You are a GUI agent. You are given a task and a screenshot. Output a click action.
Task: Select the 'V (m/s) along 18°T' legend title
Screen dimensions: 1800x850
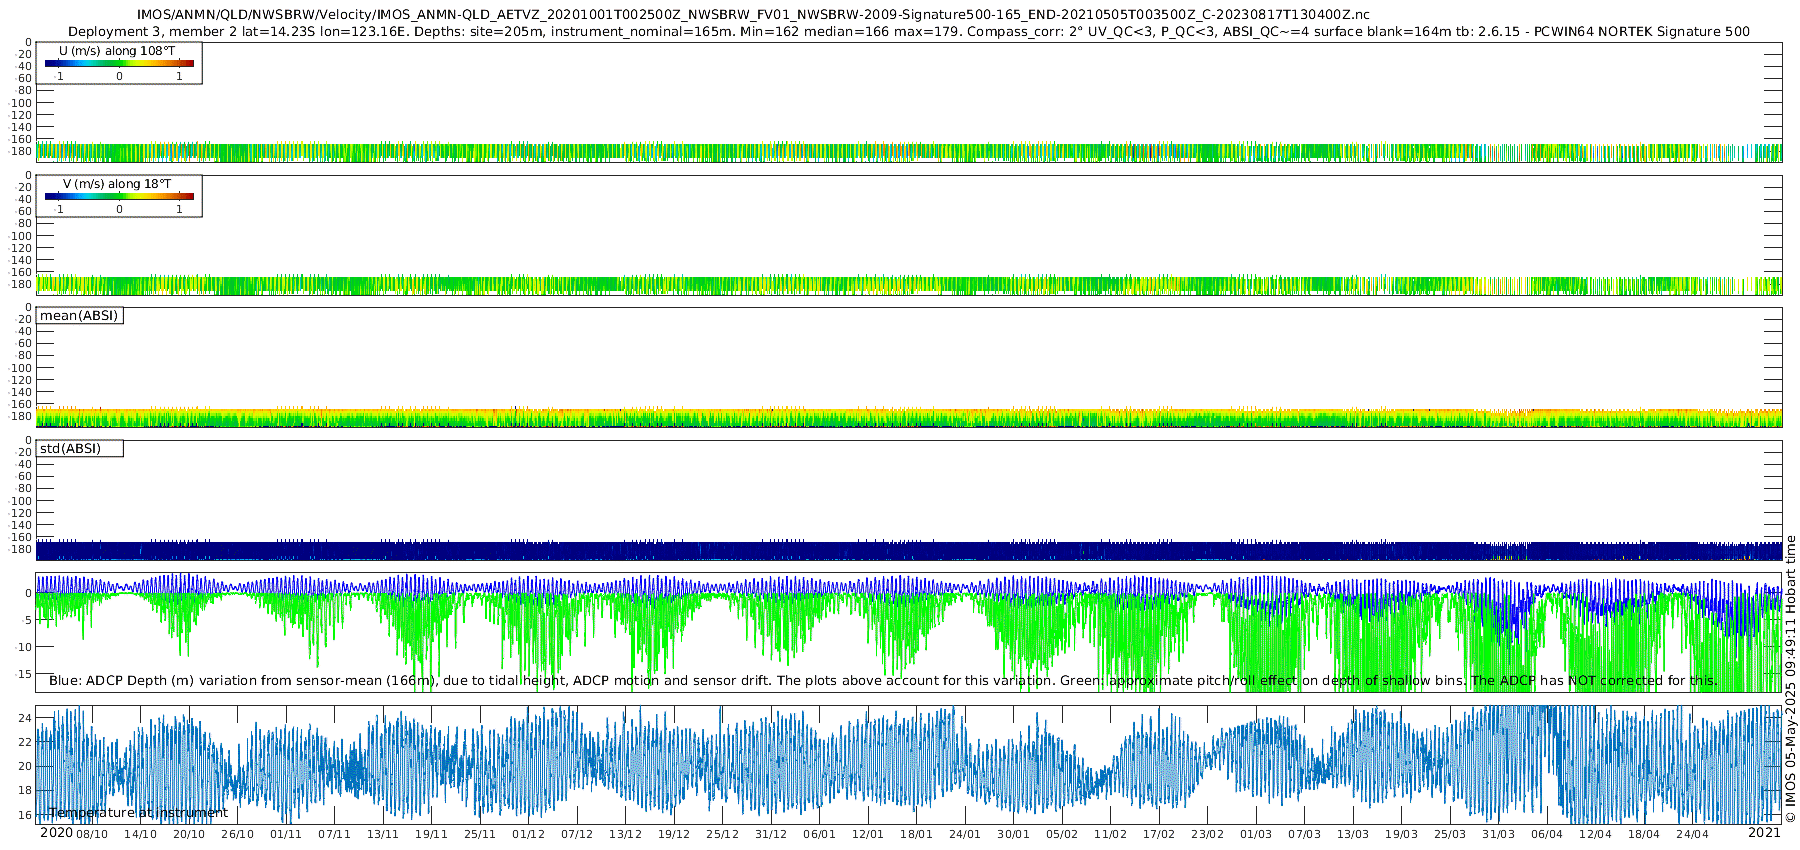[116, 184]
